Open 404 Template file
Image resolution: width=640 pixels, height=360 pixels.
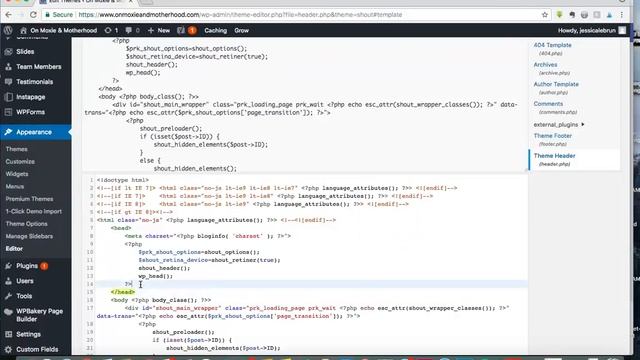pyautogui.click(x=552, y=45)
